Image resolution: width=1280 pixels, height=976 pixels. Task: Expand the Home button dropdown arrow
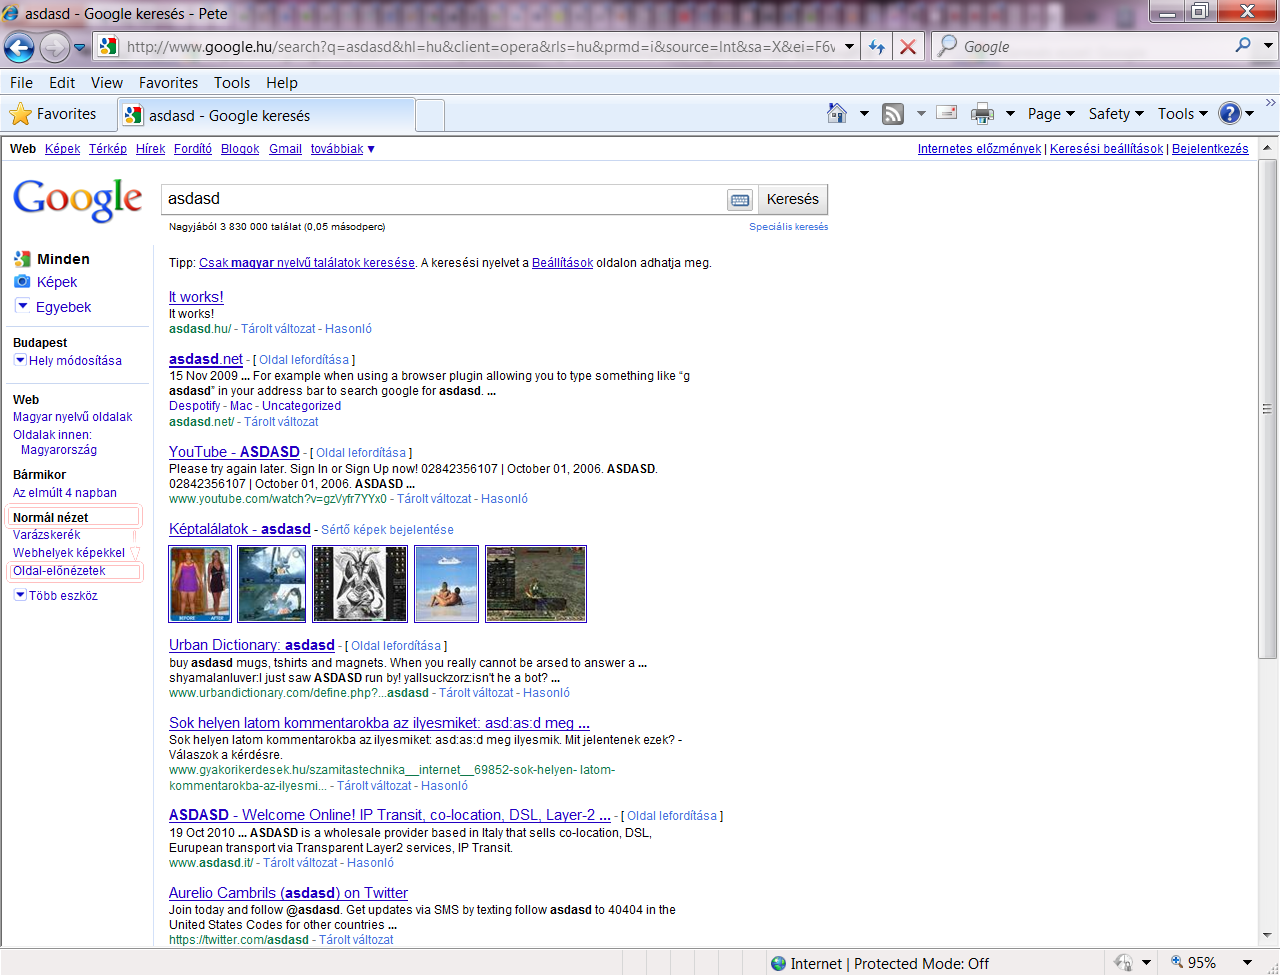coord(864,114)
